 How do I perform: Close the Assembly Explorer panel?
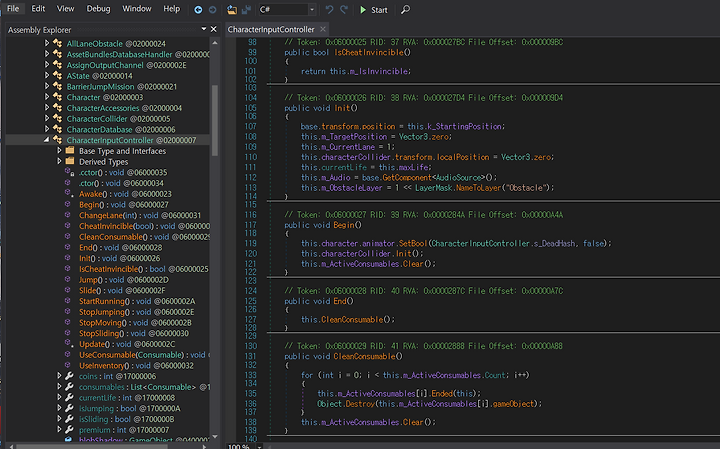pos(214,29)
